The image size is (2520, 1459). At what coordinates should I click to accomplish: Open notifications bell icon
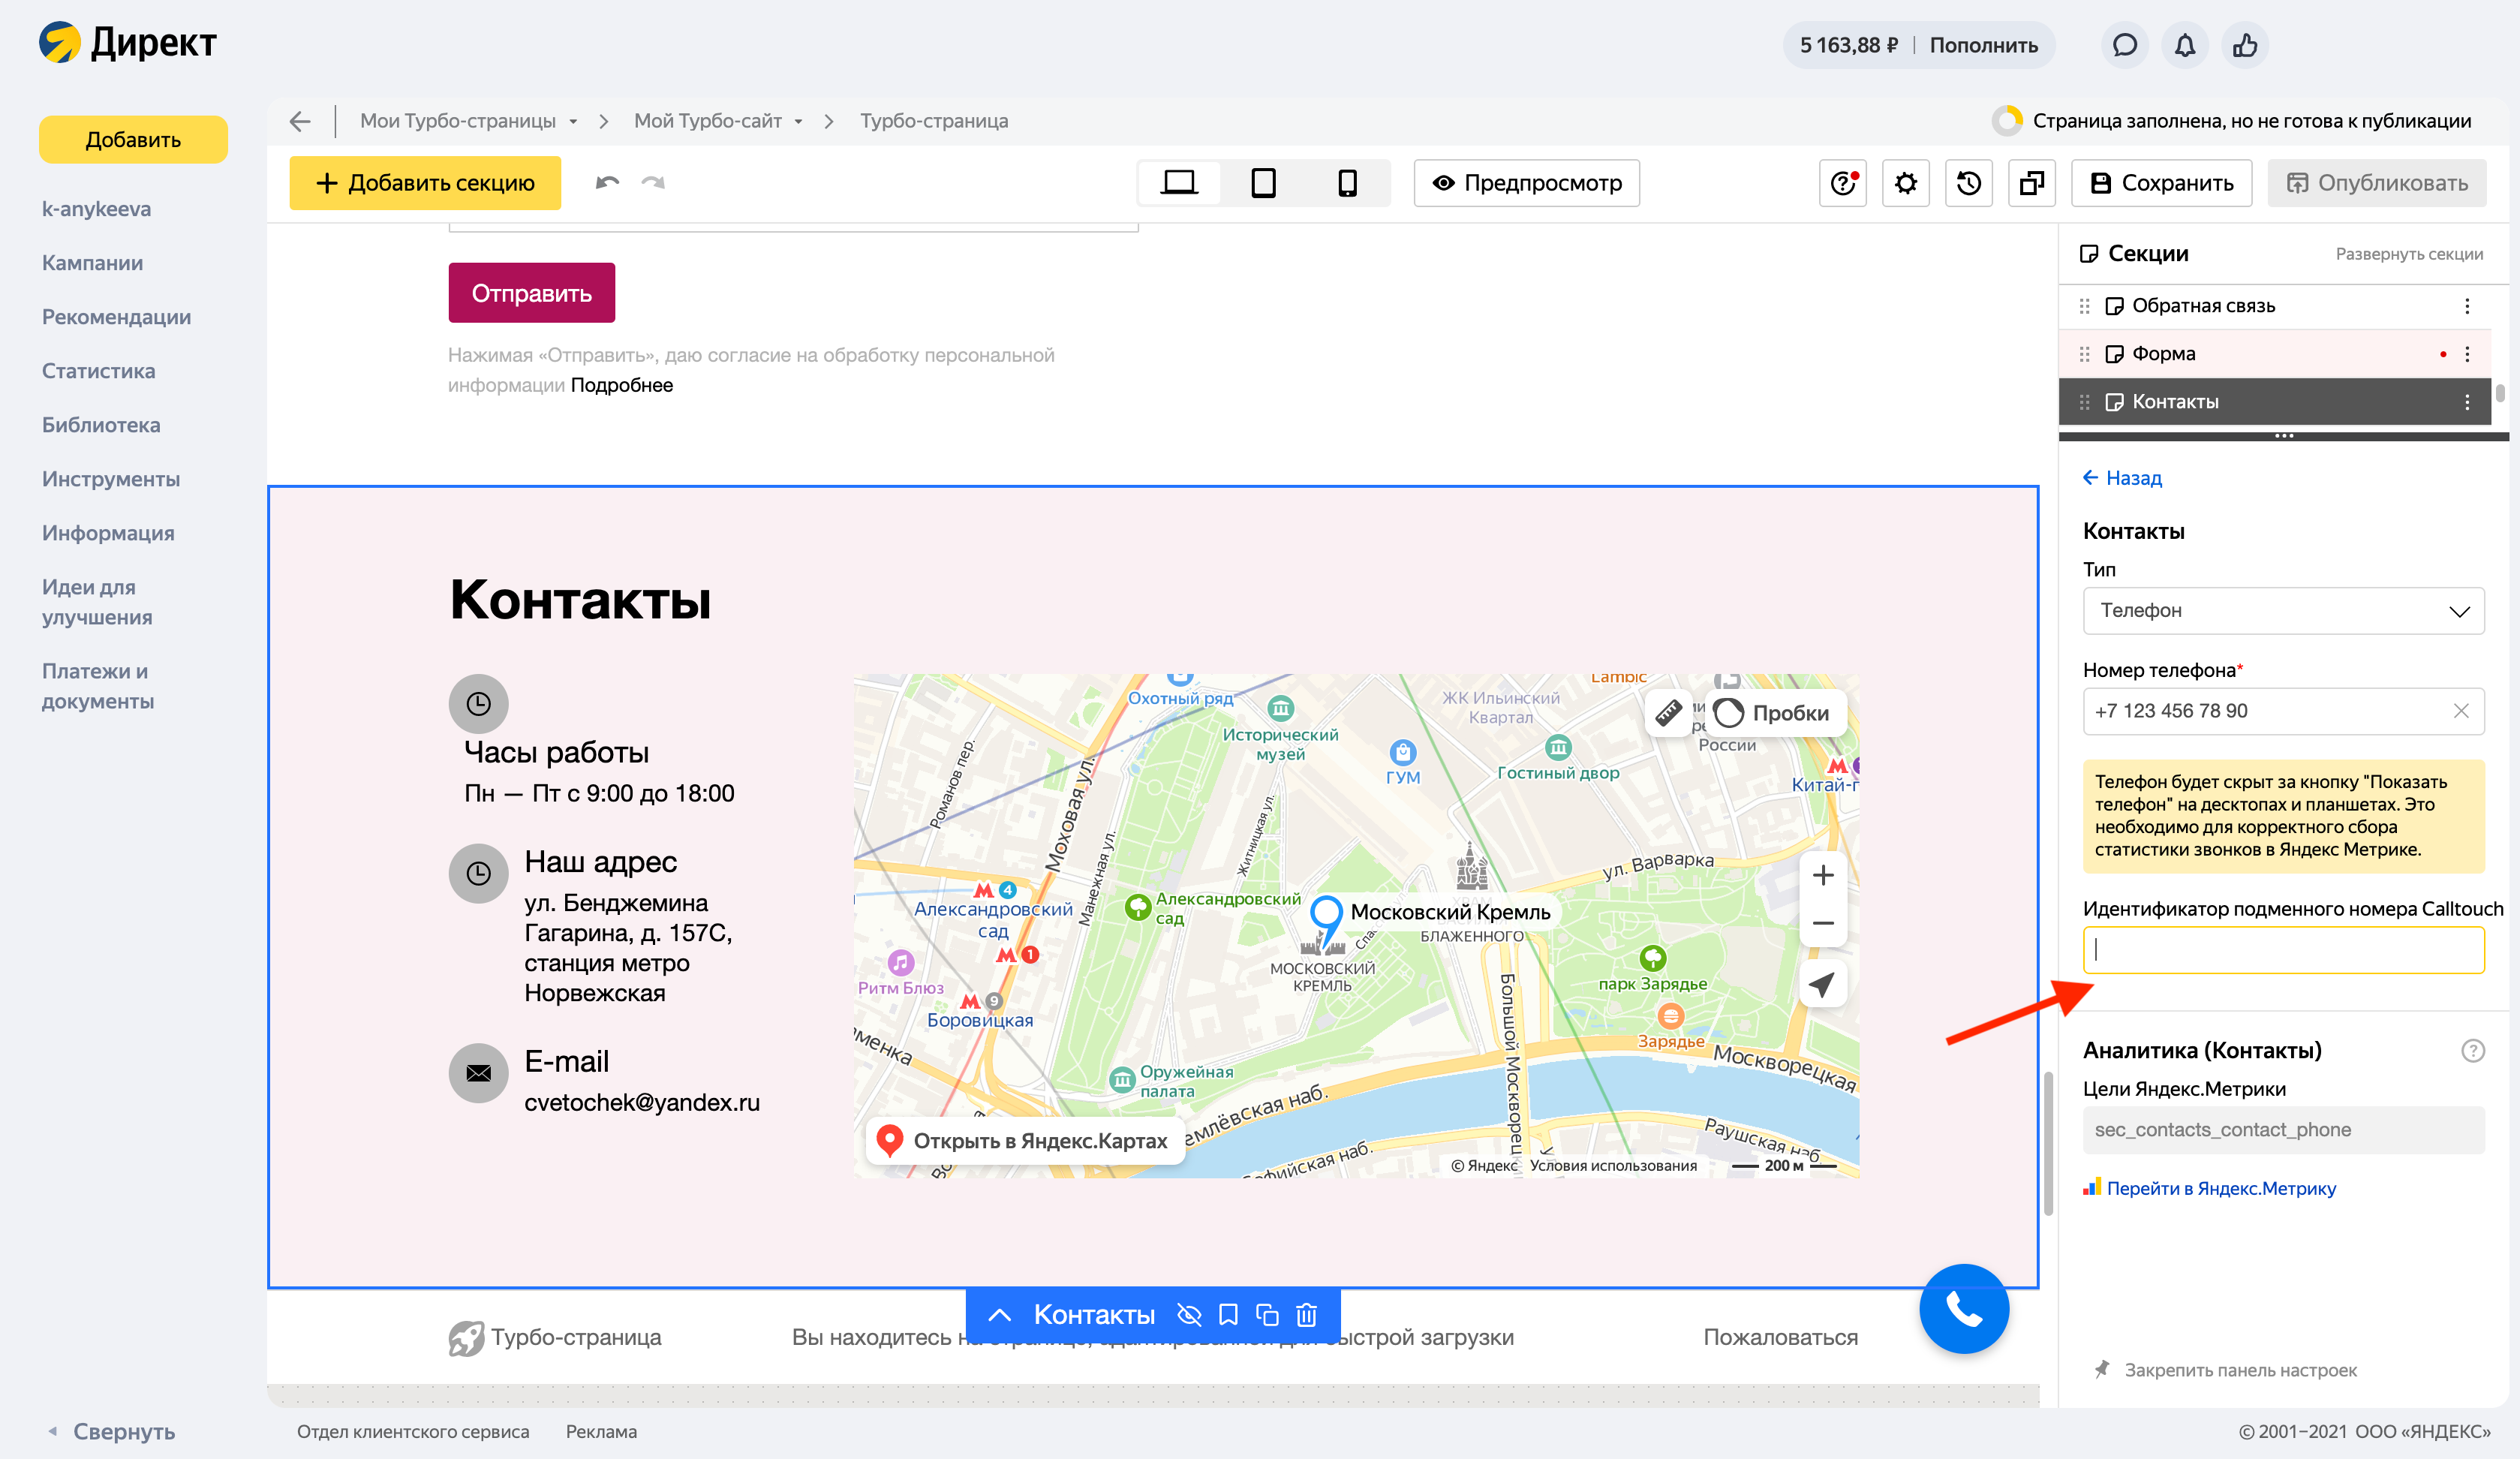tap(2185, 45)
